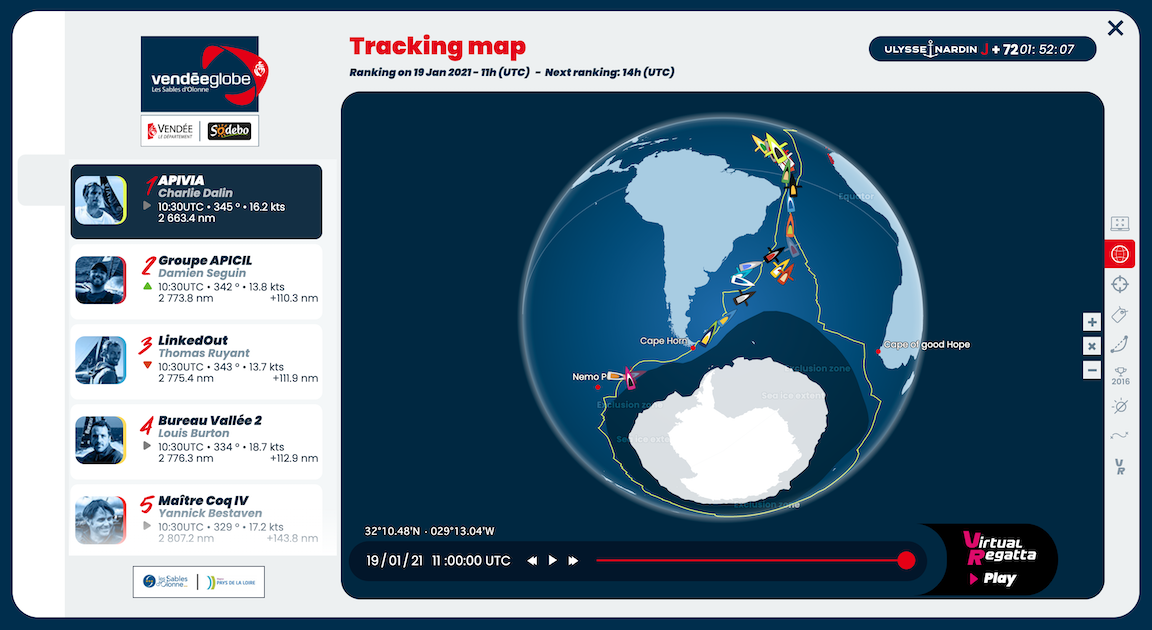Toggle the 2016 trophy reference icon

(1120, 376)
